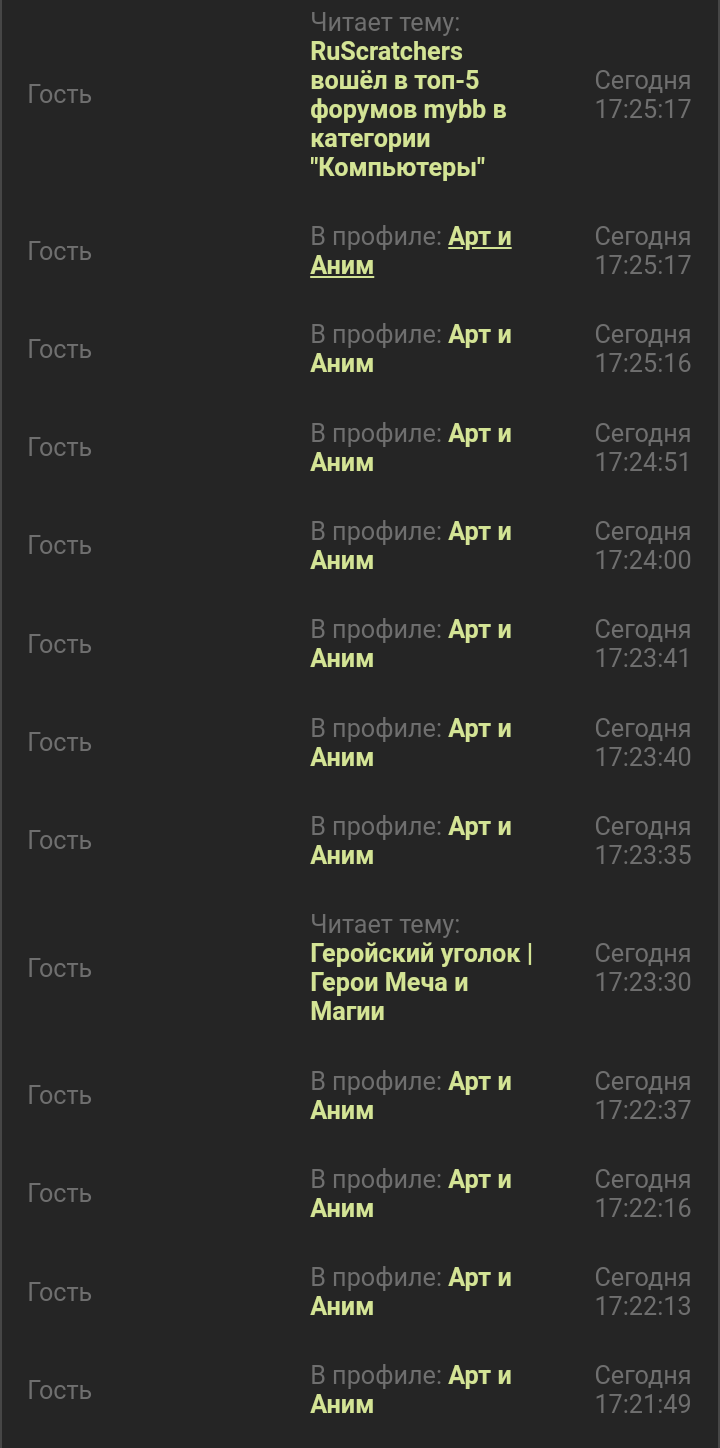Click Гость label in the Геройский уголок row
The image size is (720, 1448).
click(x=60, y=968)
